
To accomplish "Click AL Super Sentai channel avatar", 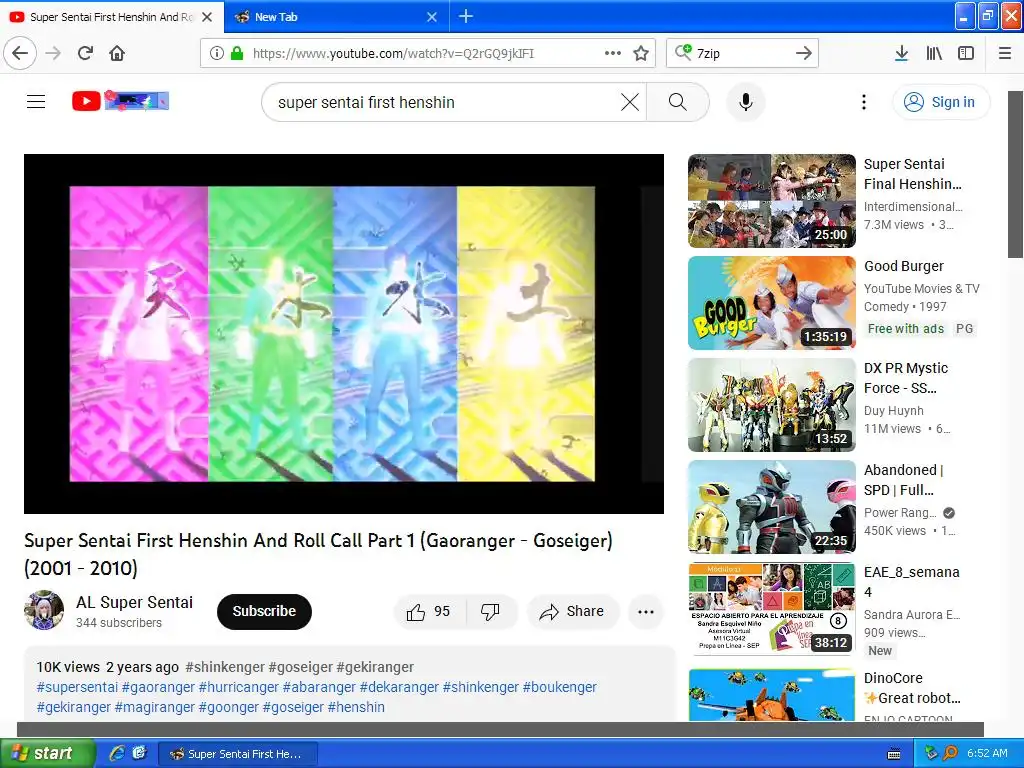I will point(44,610).
